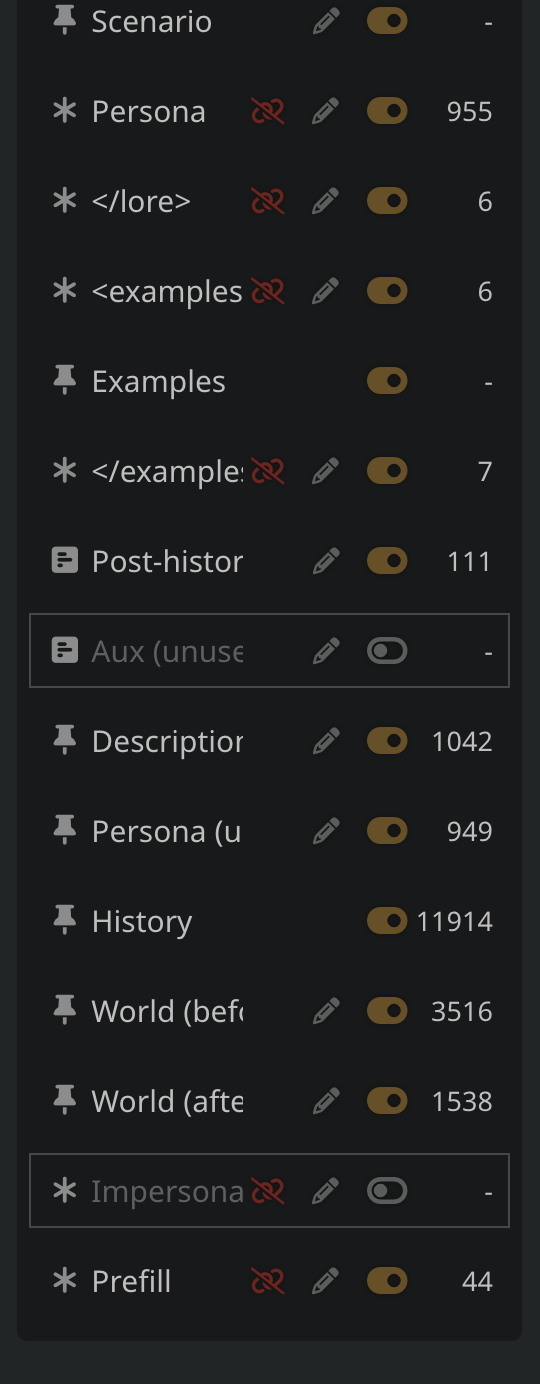The width and height of the screenshot is (540, 1384).
Task: Enable the Aux (unused) prompt toggle
Action: pos(387,651)
